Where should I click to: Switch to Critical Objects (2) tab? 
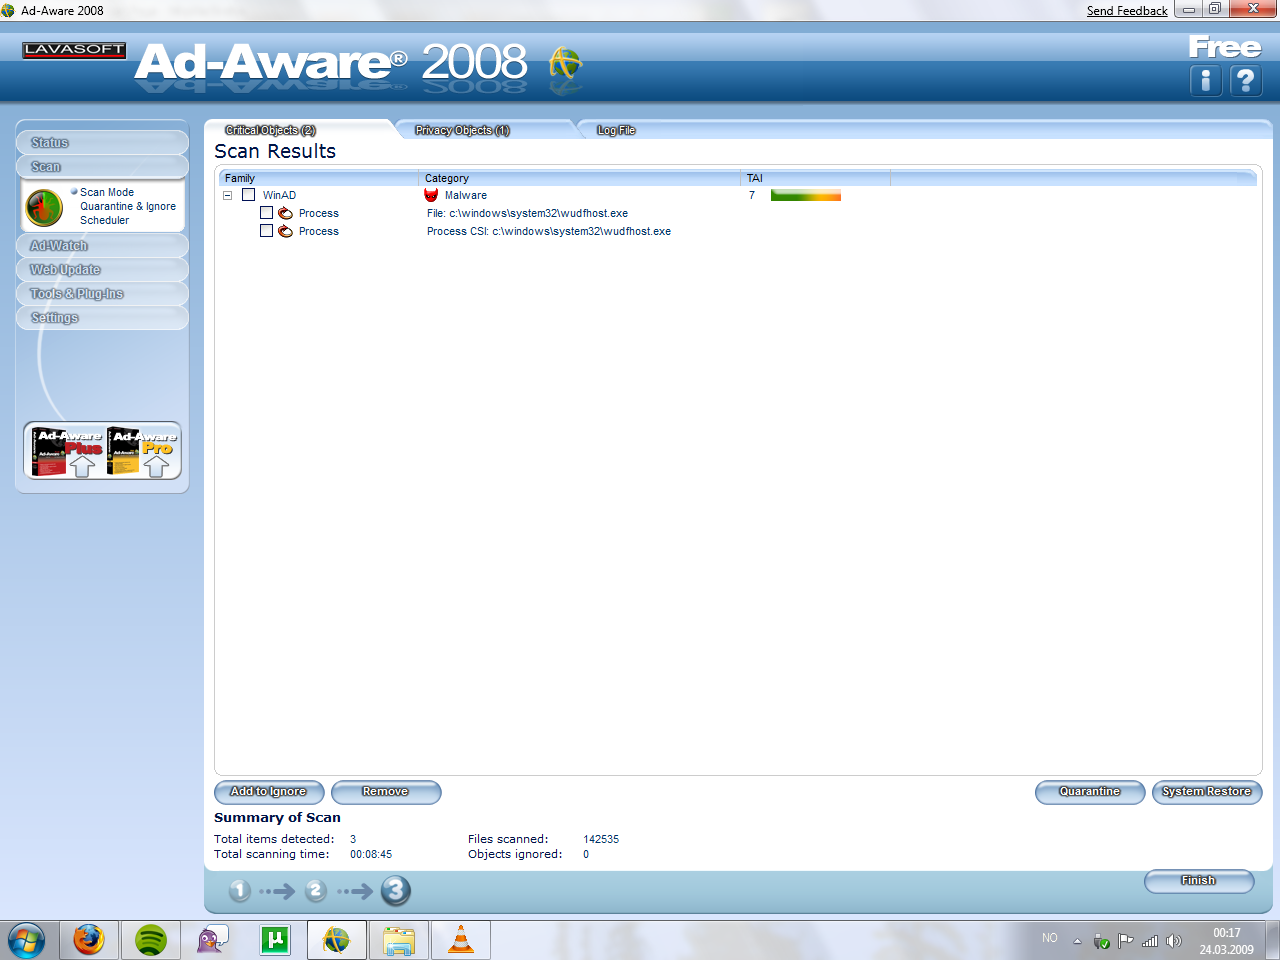coord(270,130)
